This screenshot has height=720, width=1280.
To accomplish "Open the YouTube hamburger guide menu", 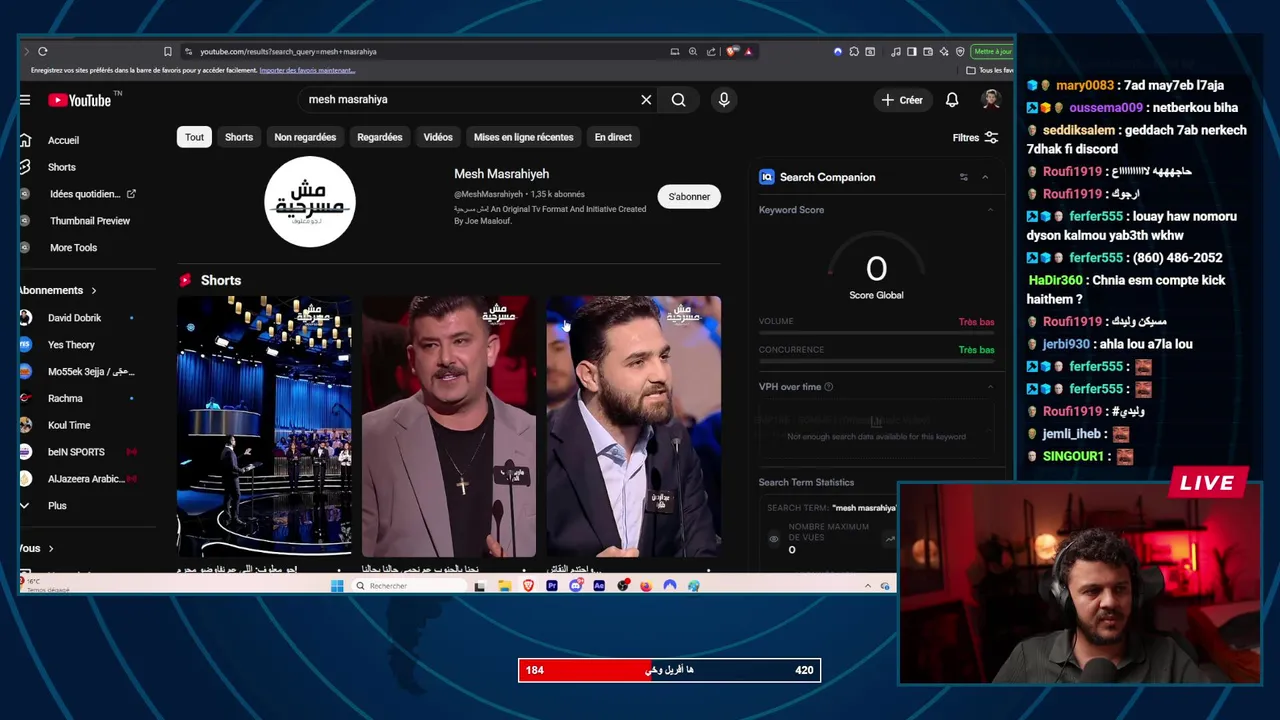I will (x=25, y=100).
